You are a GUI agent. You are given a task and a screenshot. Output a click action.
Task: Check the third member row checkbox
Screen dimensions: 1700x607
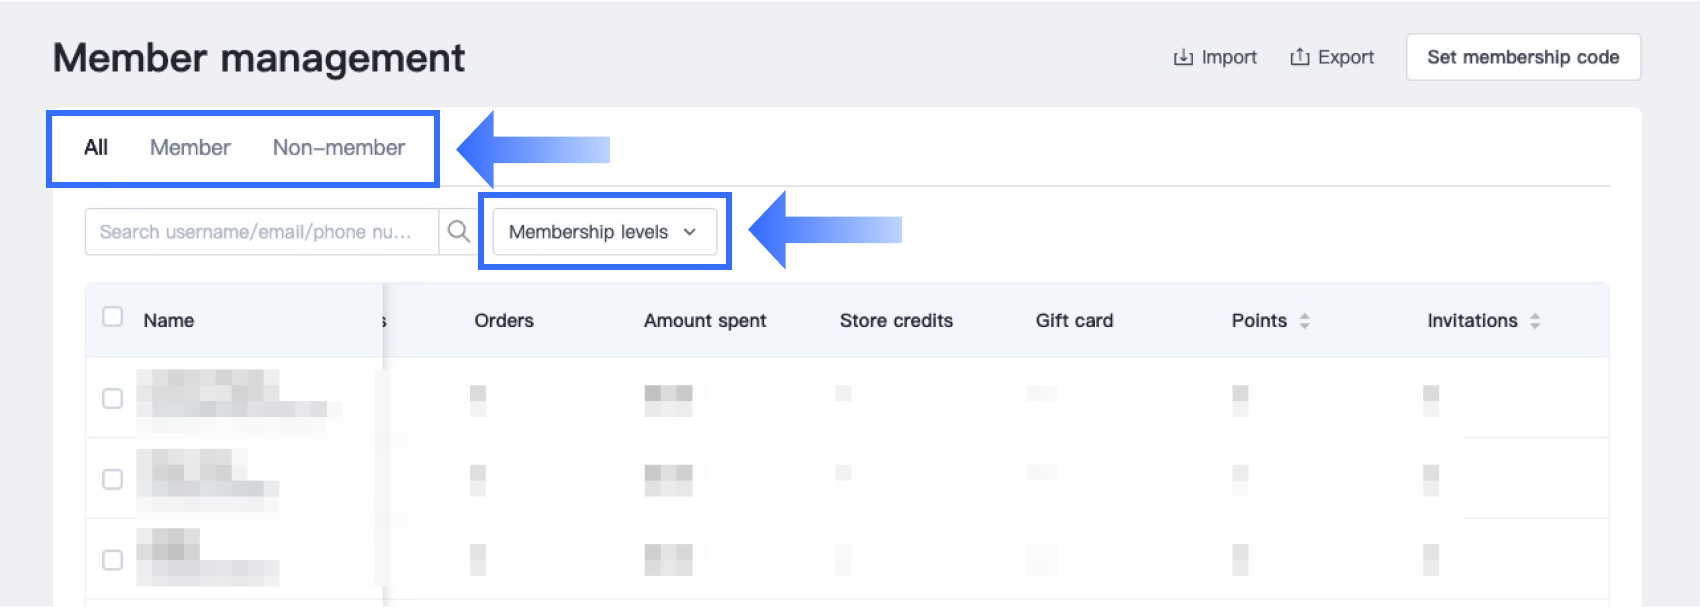[x=113, y=560]
